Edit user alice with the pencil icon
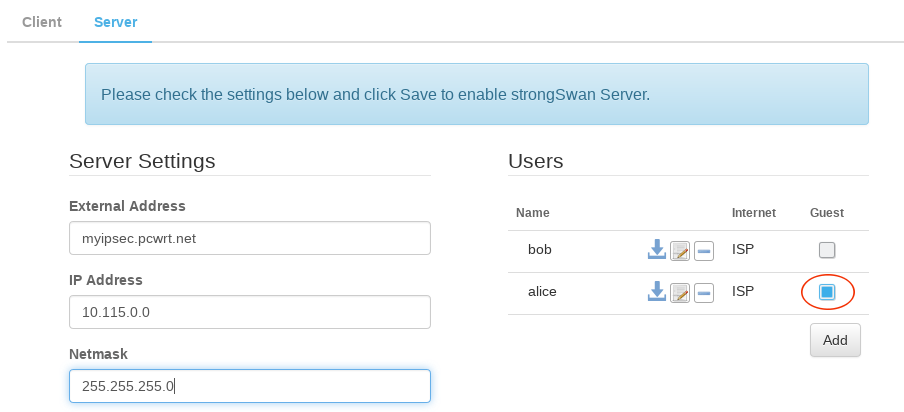The image size is (904, 412). 680,293
